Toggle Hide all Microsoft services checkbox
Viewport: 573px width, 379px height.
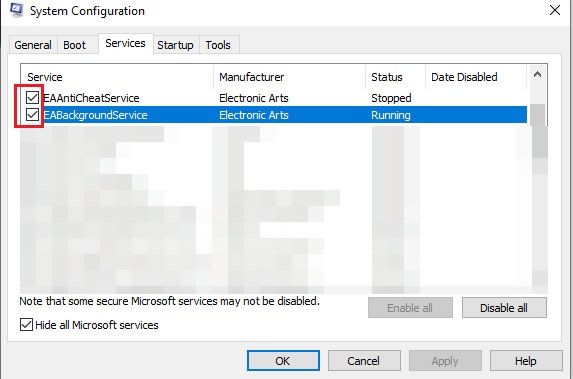(26, 325)
